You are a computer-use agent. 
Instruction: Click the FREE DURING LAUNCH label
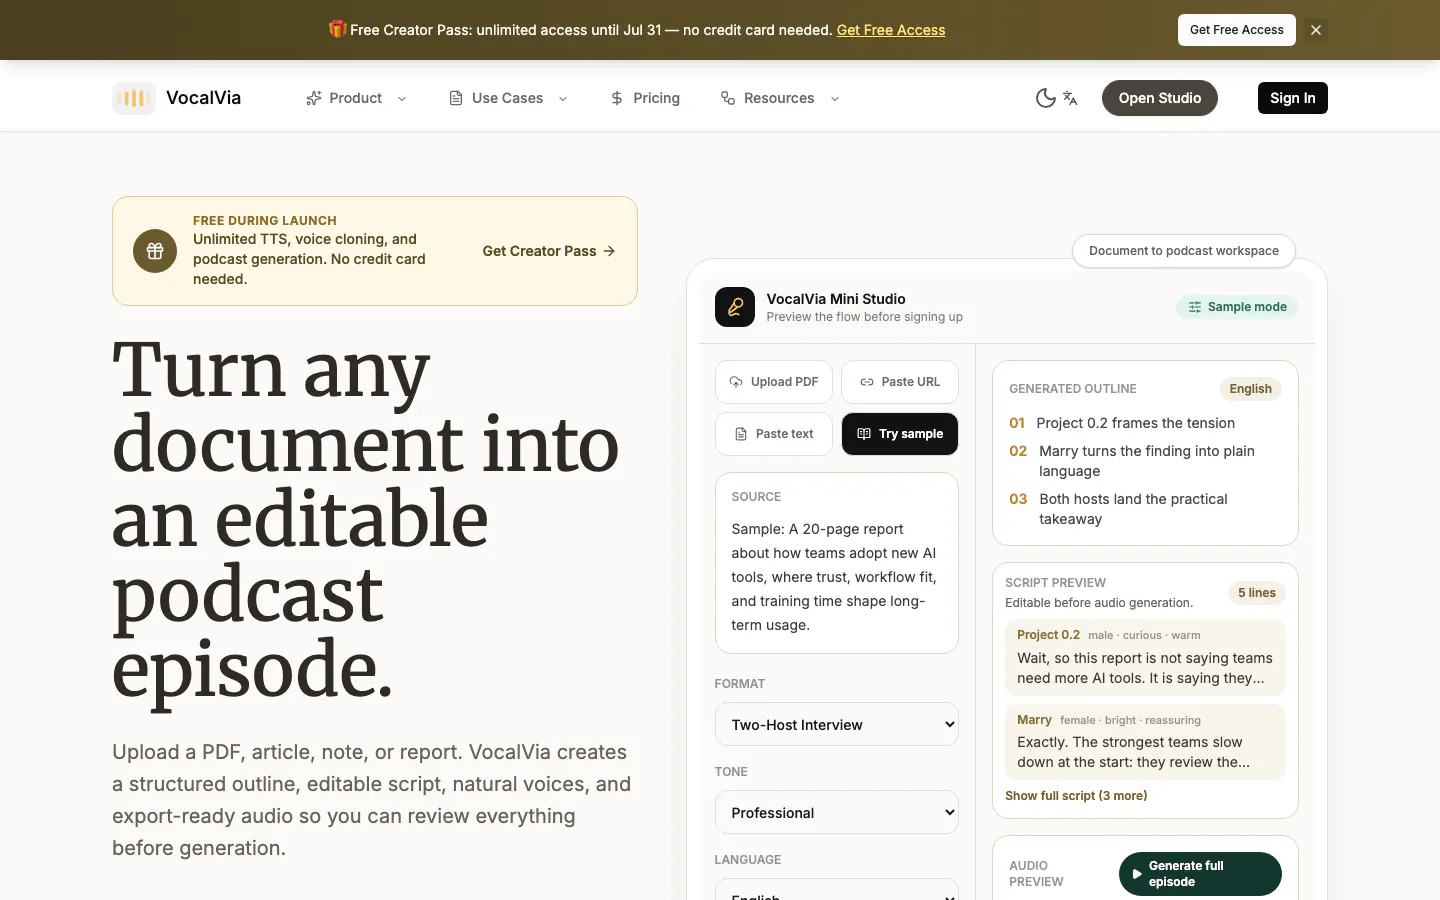click(265, 220)
